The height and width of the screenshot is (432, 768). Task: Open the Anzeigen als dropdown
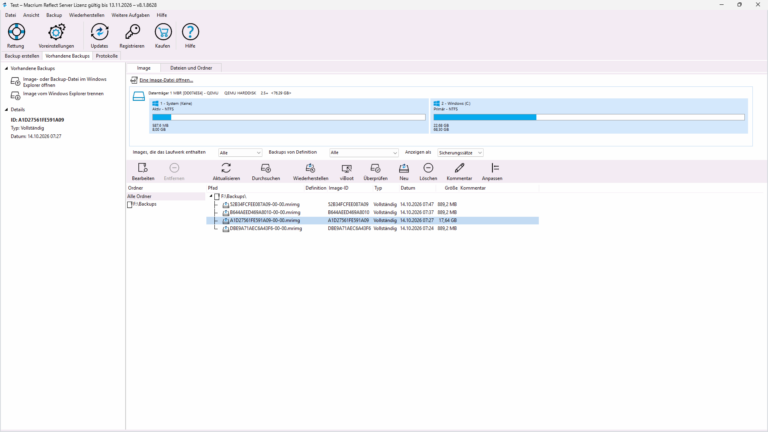460,153
